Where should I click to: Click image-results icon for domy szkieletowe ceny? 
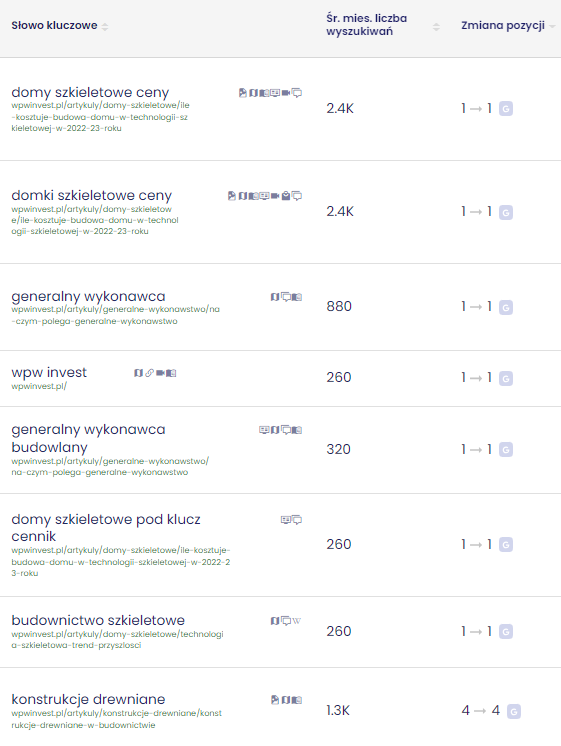(x=243, y=93)
